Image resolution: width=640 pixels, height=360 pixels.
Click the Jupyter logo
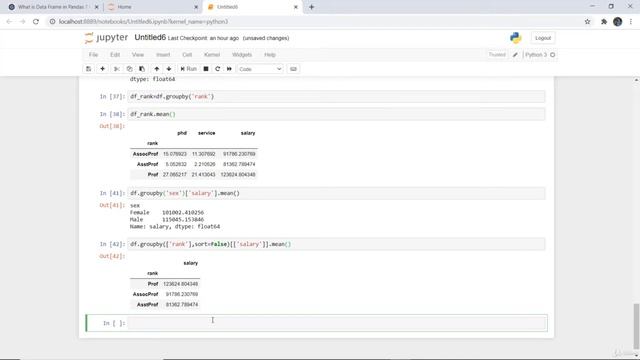tap(106, 38)
